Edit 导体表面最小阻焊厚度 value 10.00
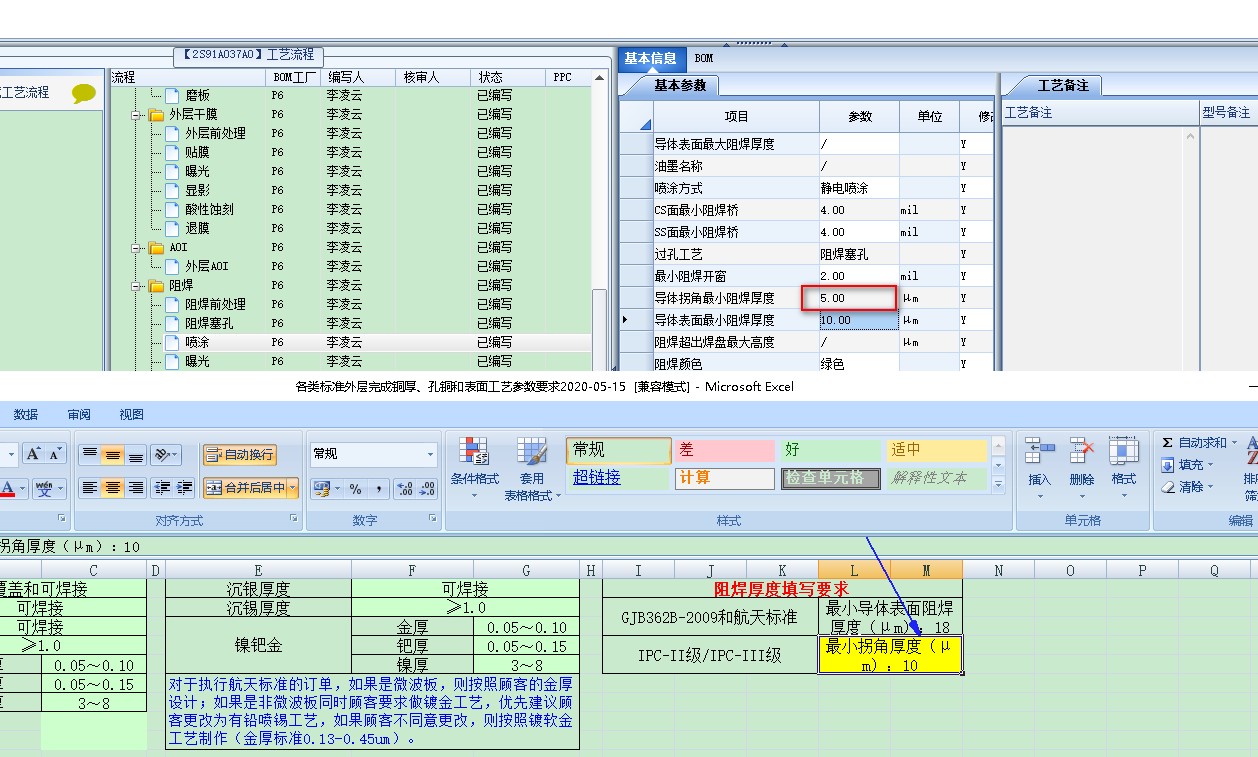 coord(858,320)
